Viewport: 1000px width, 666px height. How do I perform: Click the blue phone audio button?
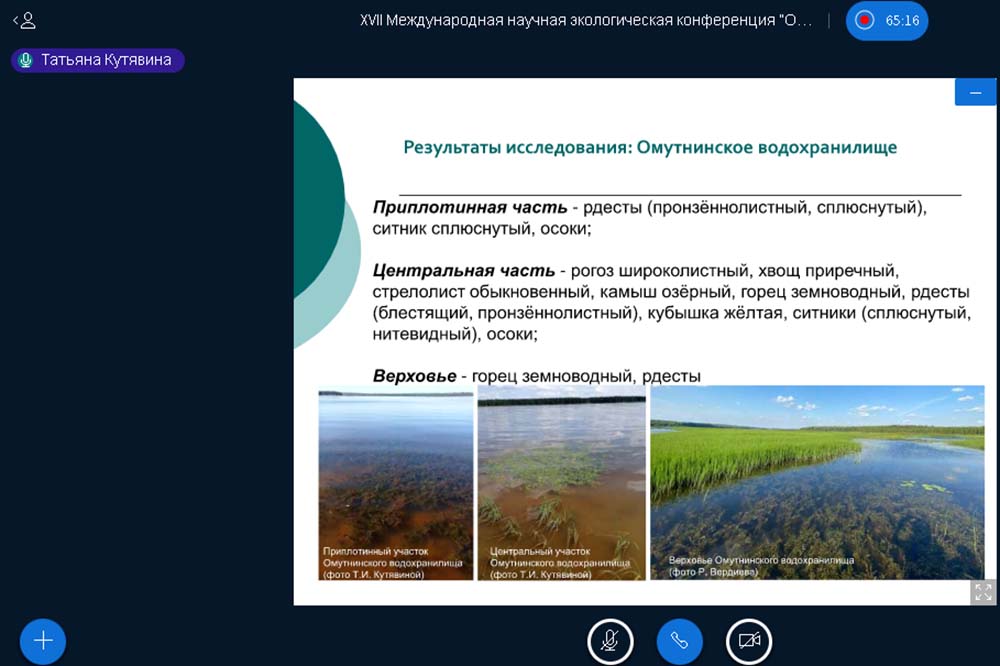[679, 641]
